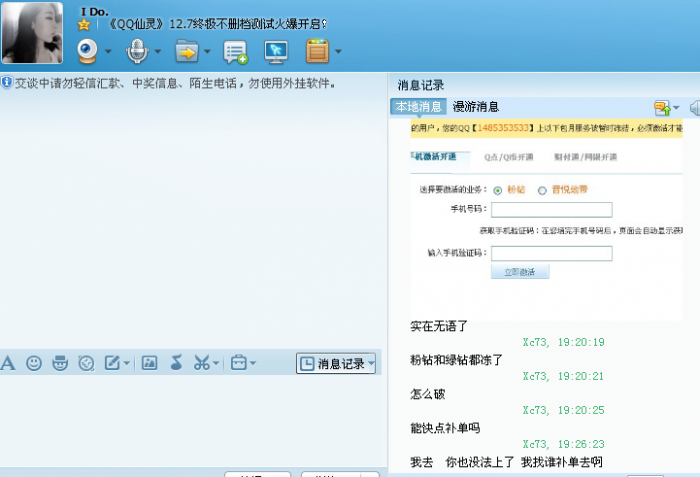Expand the applications dropdown arrow
This screenshot has width=700, height=477.
(x=338, y=51)
